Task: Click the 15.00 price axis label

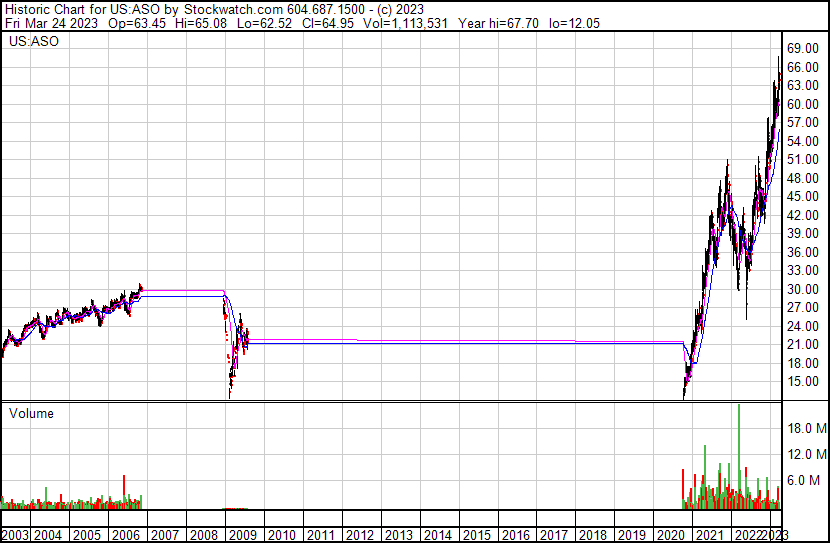Action: pos(801,382)
